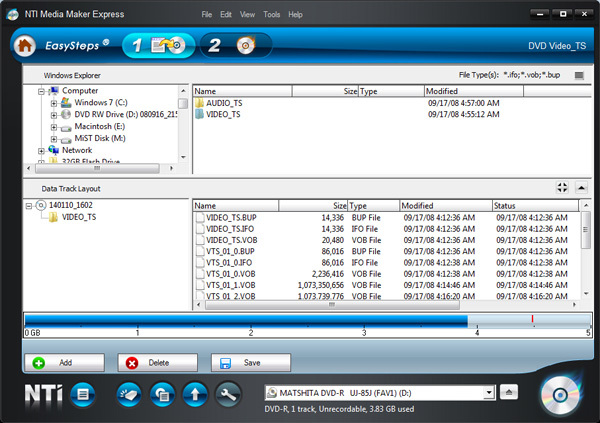Screen dimensions: 600x423
Task: Select Macintosh (E:) drive
Action: point(99,126)
